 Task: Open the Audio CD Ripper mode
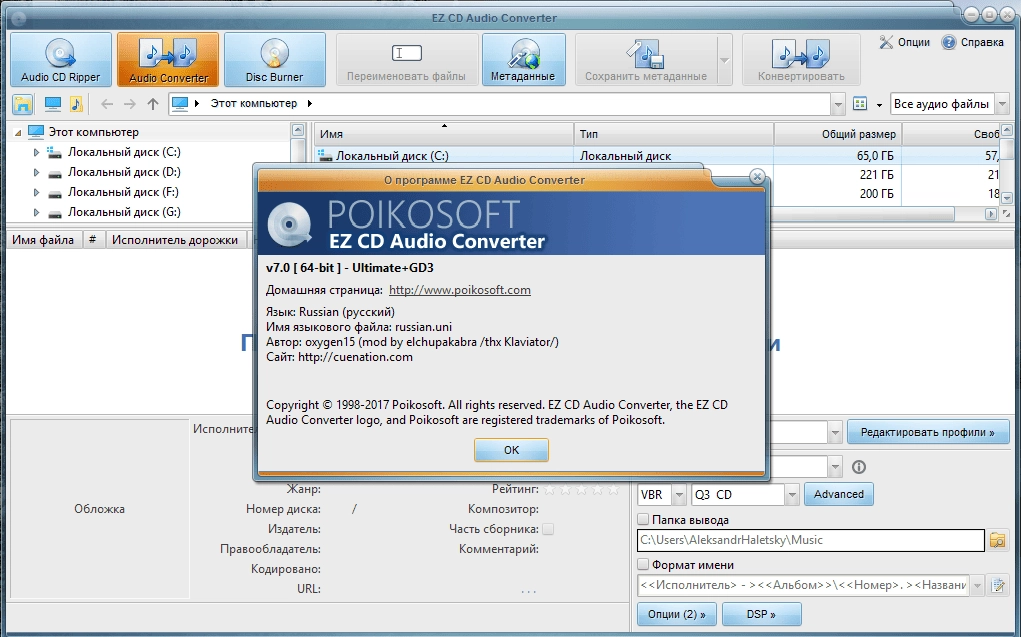(x=61, y=59)
